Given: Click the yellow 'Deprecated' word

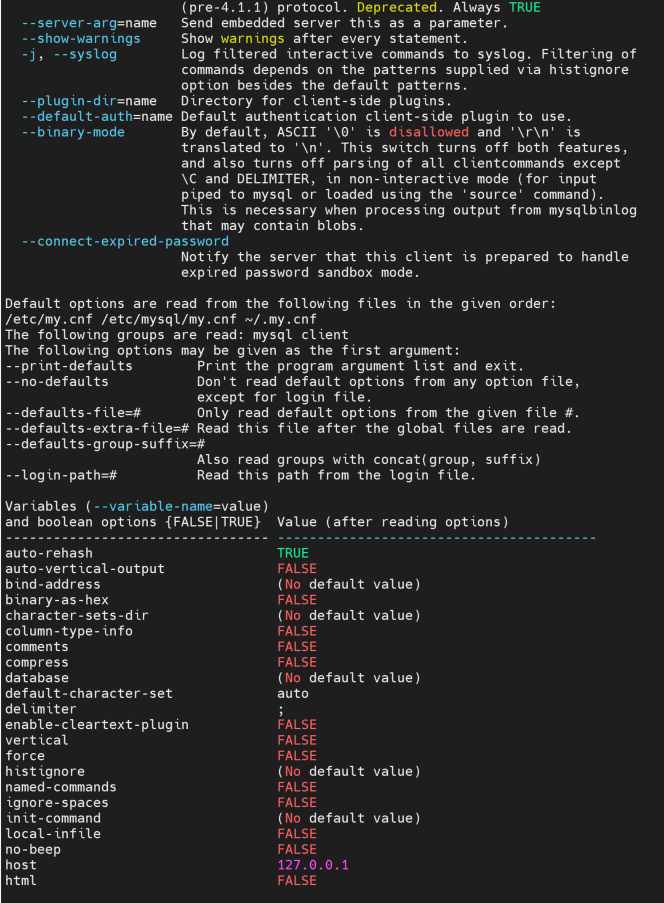Looking at the screenshot, I should [x=397, y=7].
